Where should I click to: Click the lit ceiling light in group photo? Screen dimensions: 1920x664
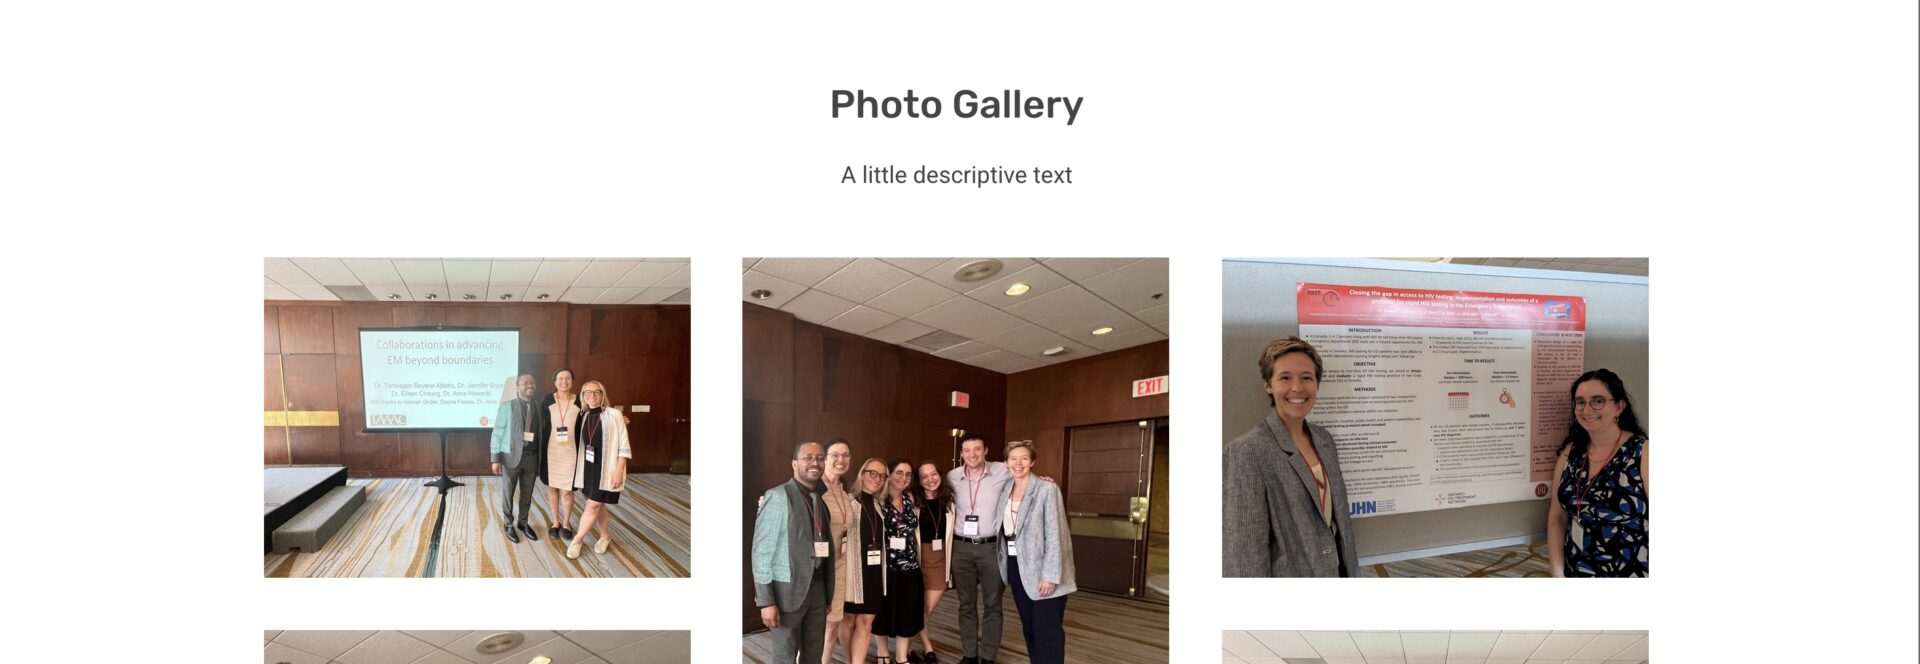click(1017, 289)
